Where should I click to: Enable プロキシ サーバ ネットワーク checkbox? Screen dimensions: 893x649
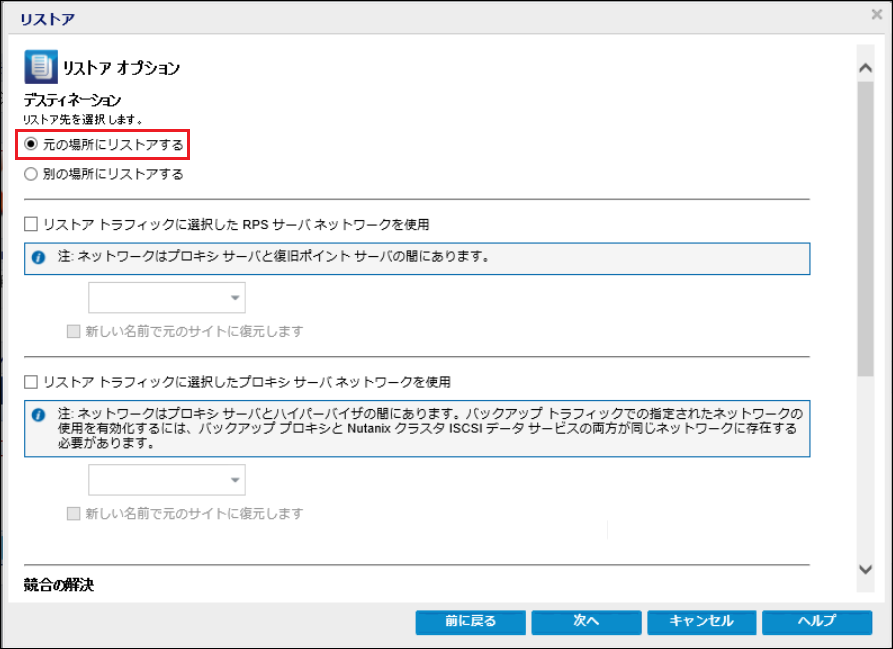(x=31, y=382)
